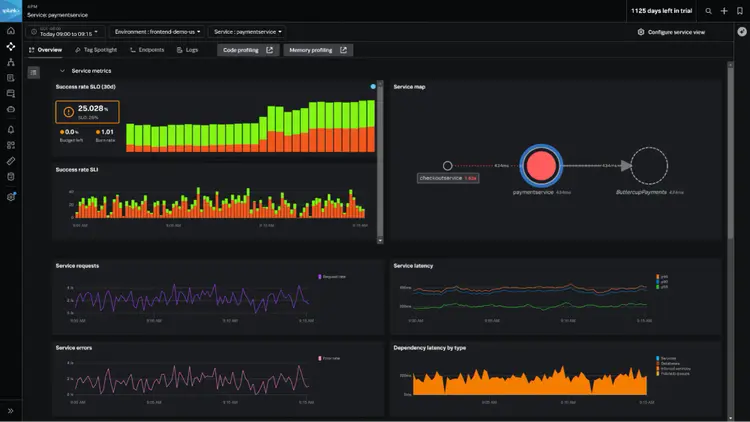
Task: Click the red paymentservice node on map
Action: coord(541,164)
